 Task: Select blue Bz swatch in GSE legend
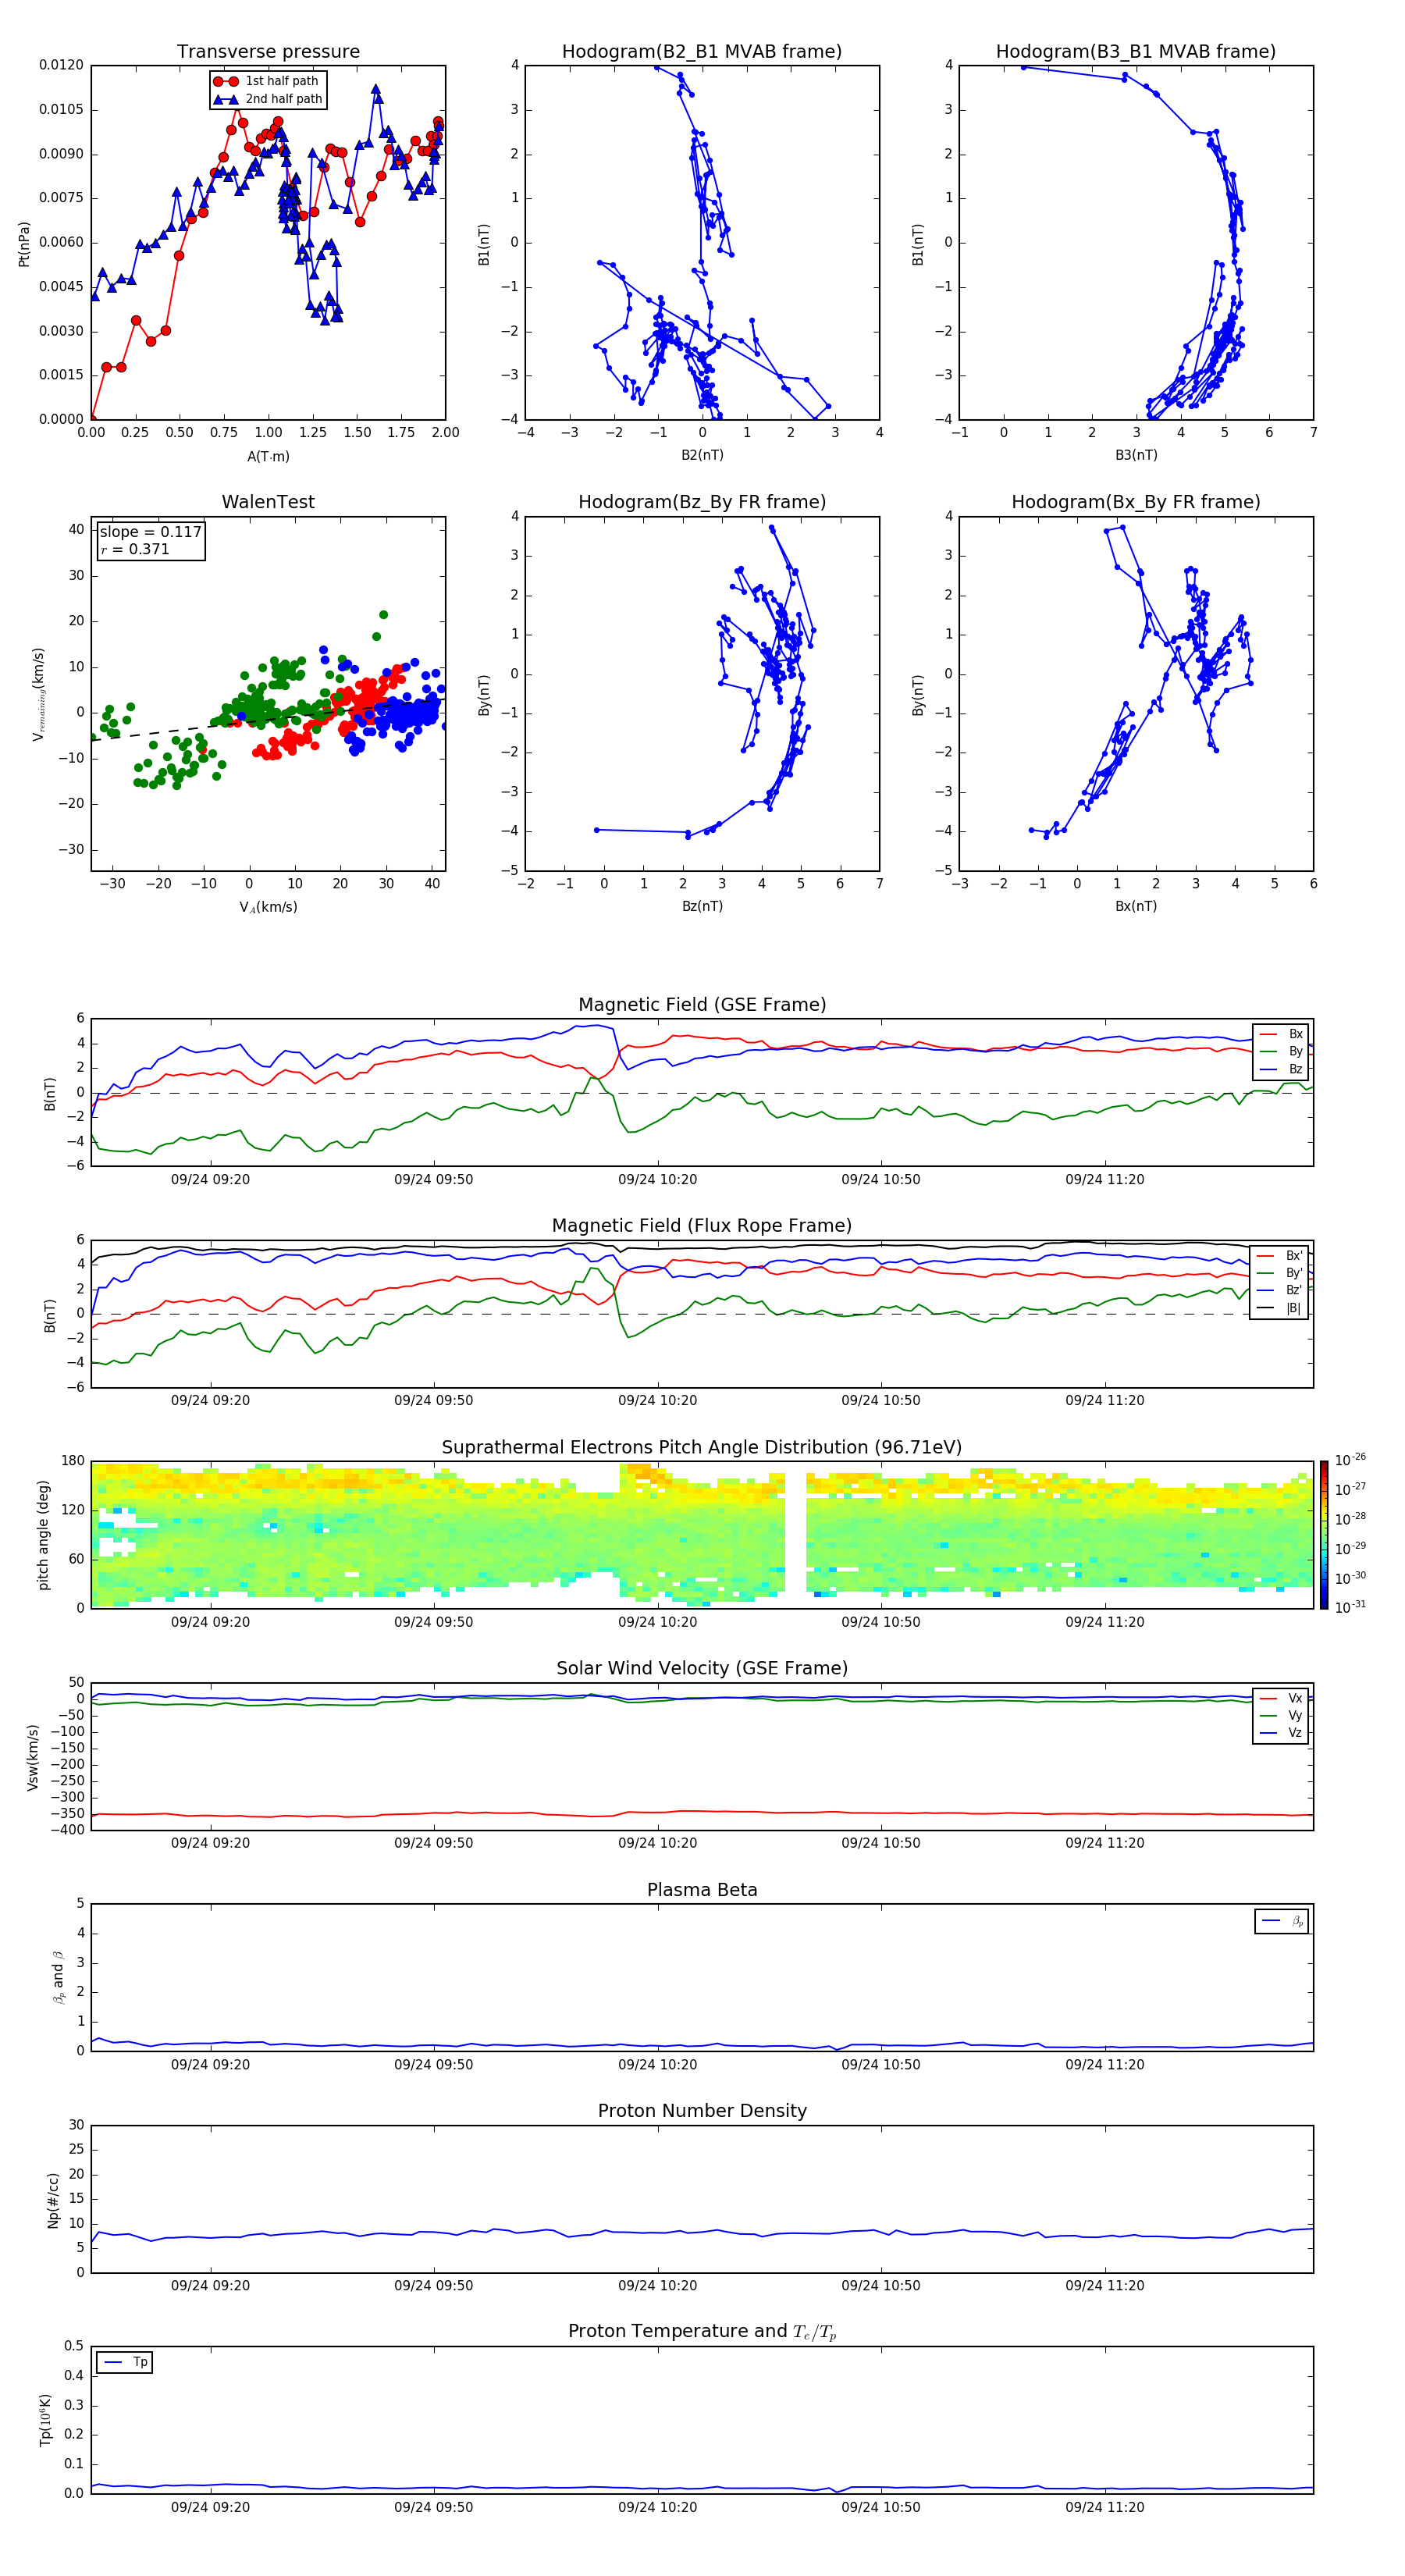[1269, 1069]
